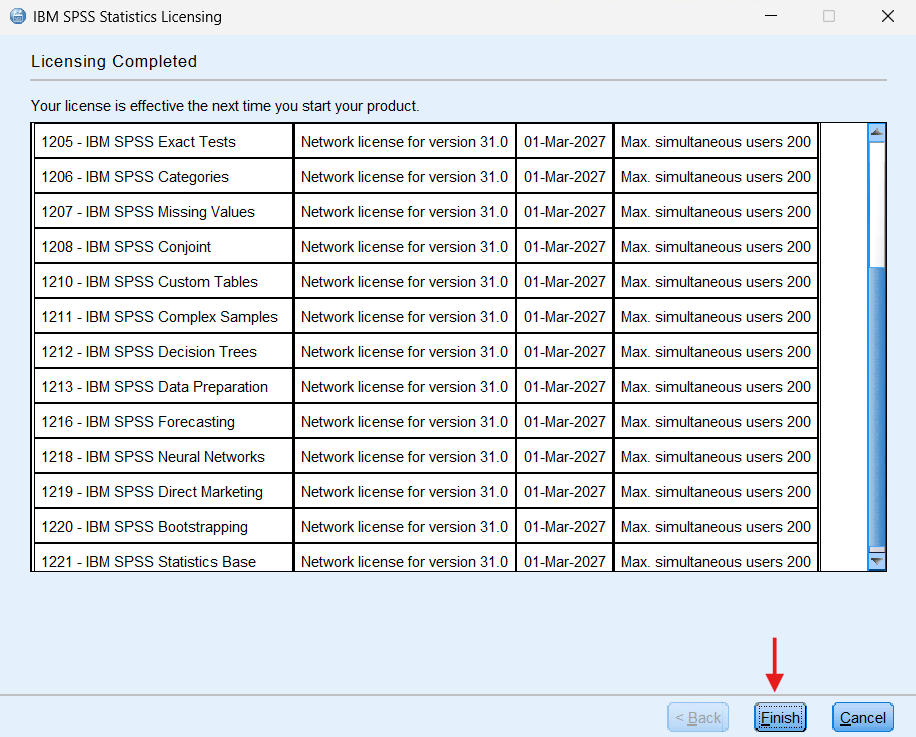Click network license cell in Conjoint row
Viewport: 916px width, 737px height.
click(405, 246)
